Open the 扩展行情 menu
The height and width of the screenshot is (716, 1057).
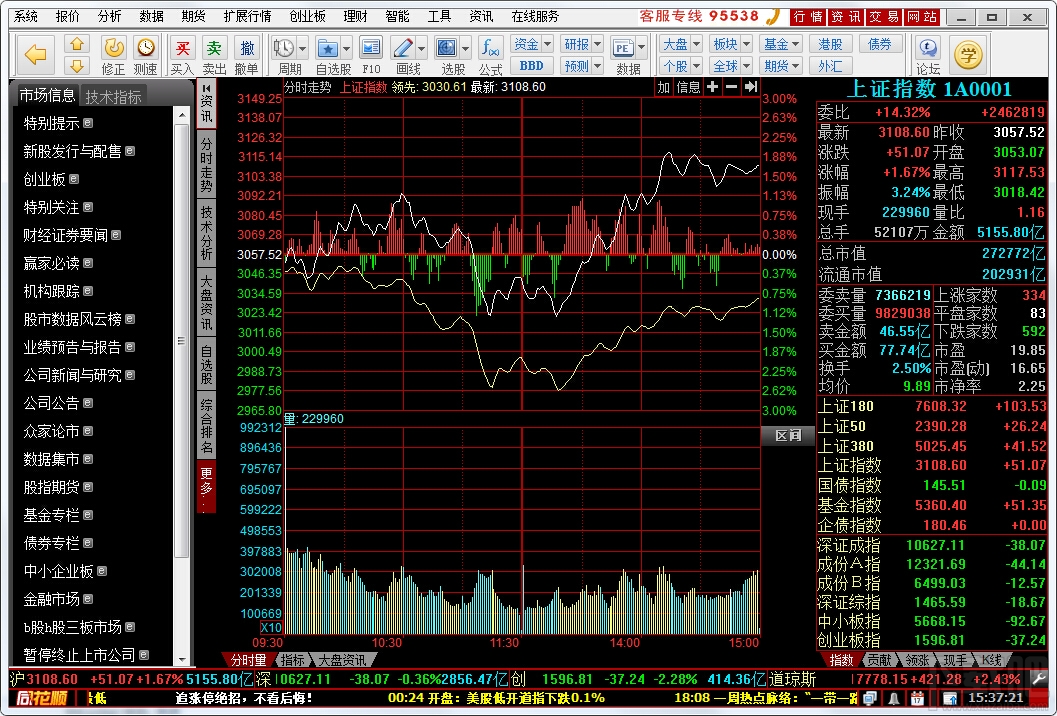point(247,16)
